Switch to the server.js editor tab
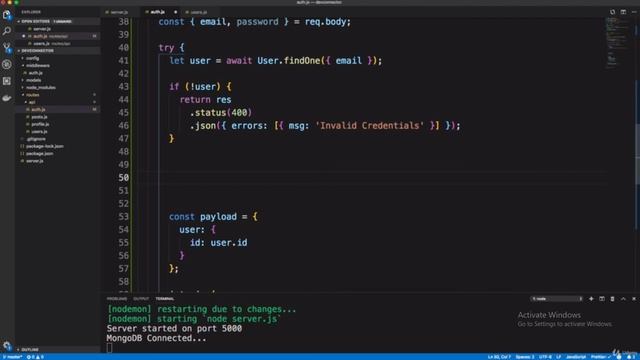Image resolution: width=640 pixels, height=360 pixels. pos(119,12)
